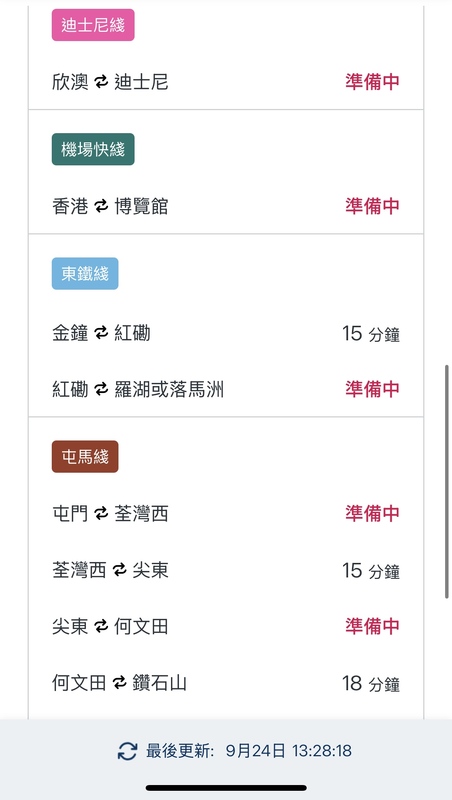
Task: Tap the 最後更新 9月24日 13:28:18 timestamp
Action: 249,751
